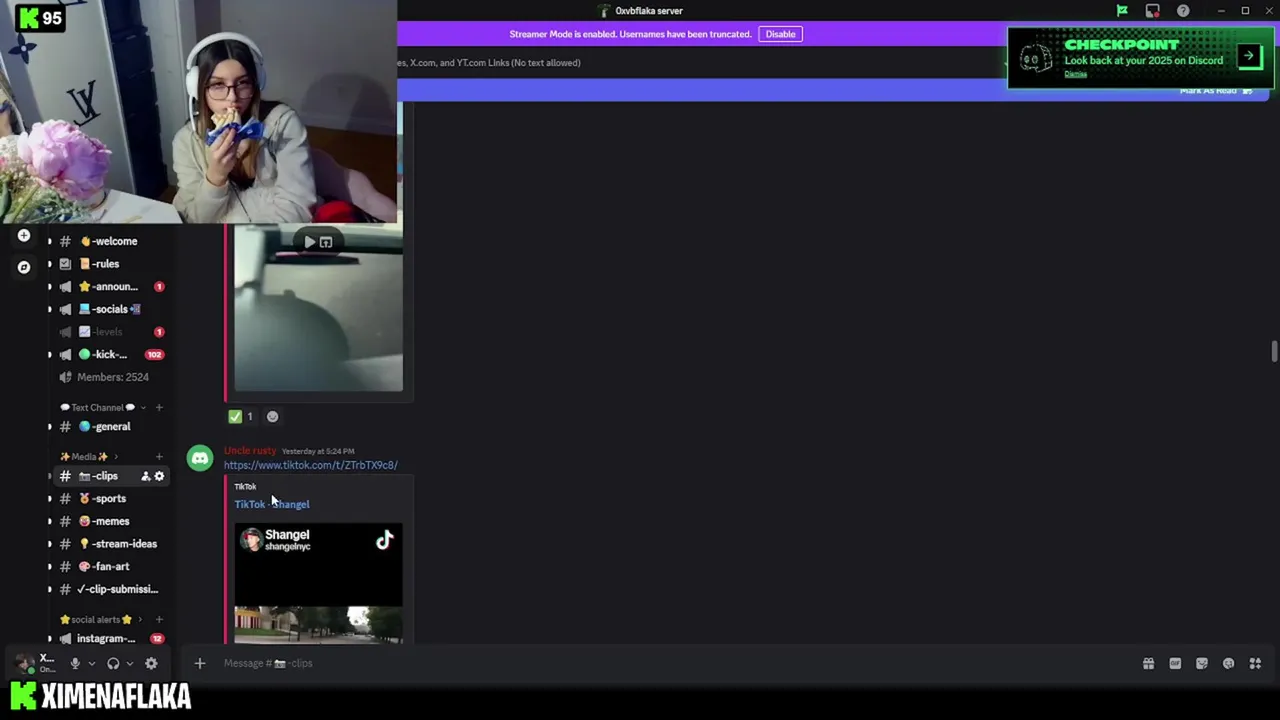Open the -memes channel
Viewport: 1280px width, 720px height.
[x=108, y=521]
